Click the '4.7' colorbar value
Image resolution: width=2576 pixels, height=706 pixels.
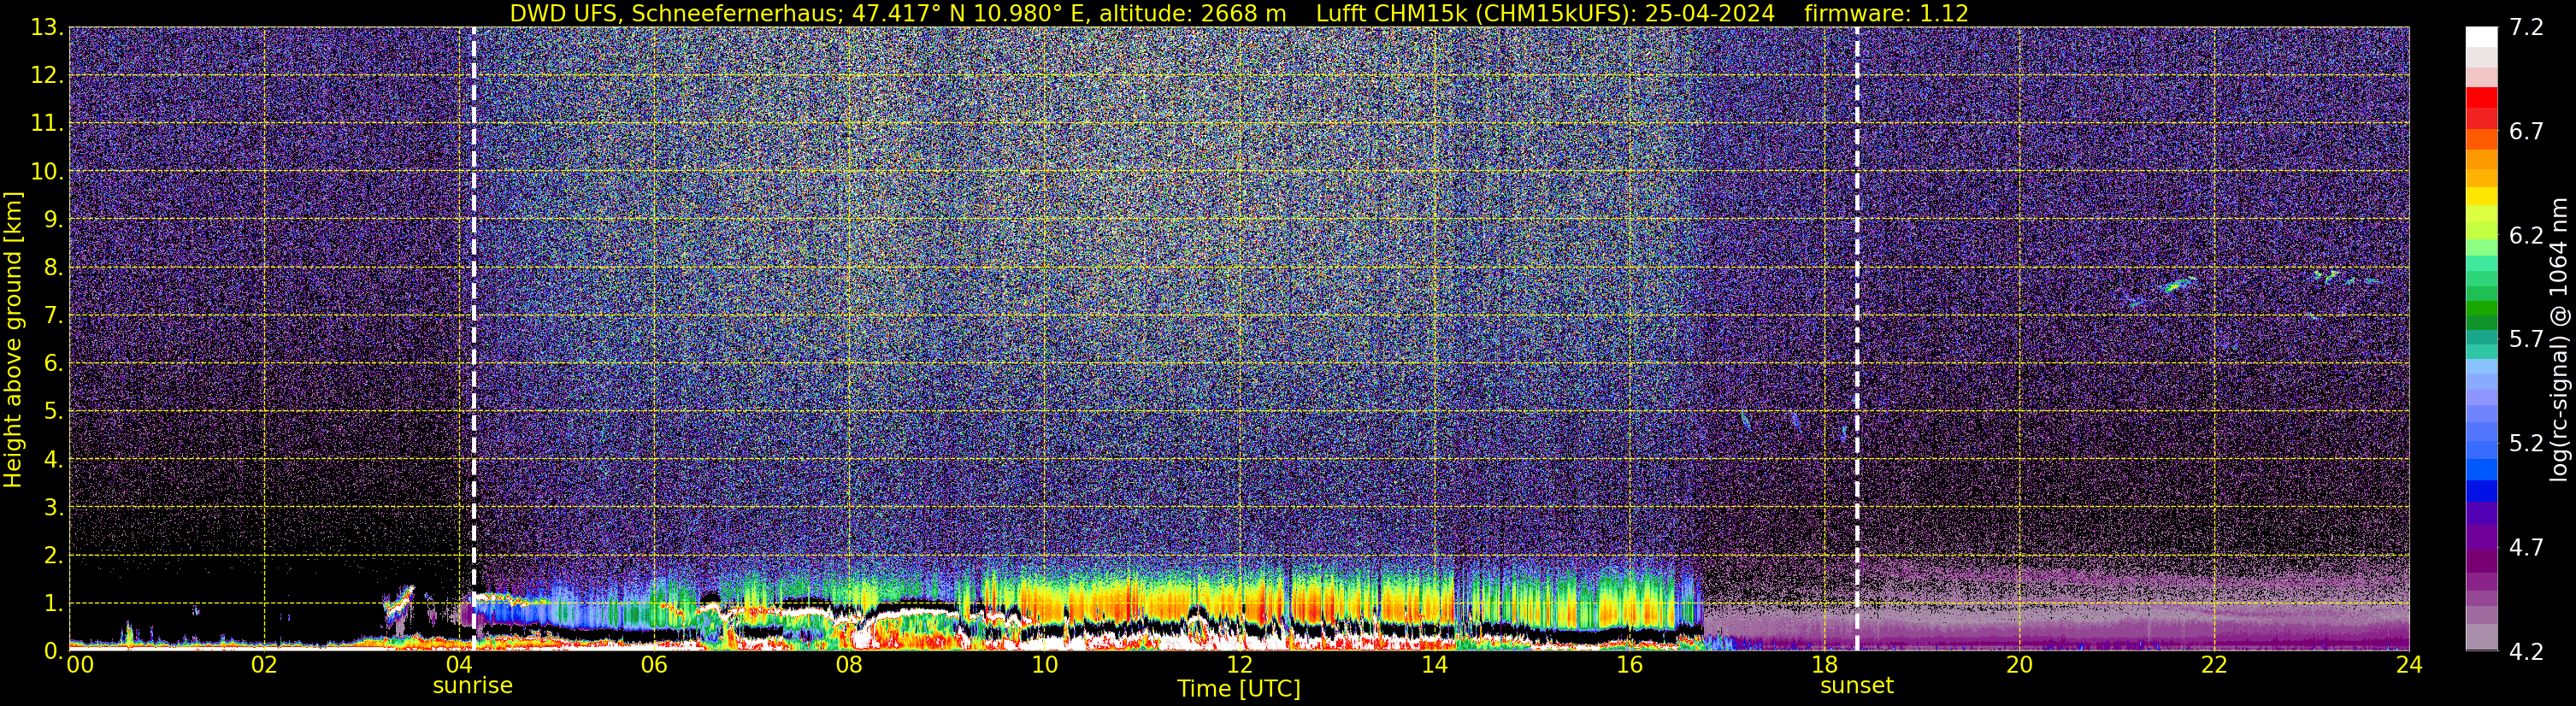[x=2526, y=547]
